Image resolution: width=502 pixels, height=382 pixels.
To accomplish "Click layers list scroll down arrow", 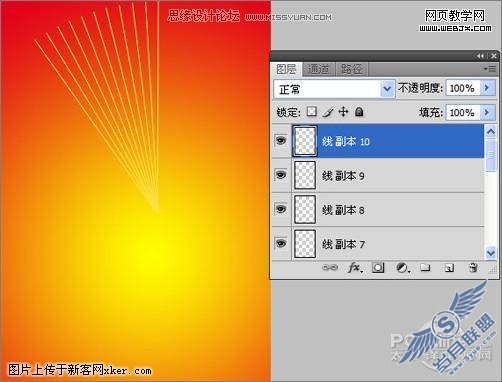I will 491,252.
